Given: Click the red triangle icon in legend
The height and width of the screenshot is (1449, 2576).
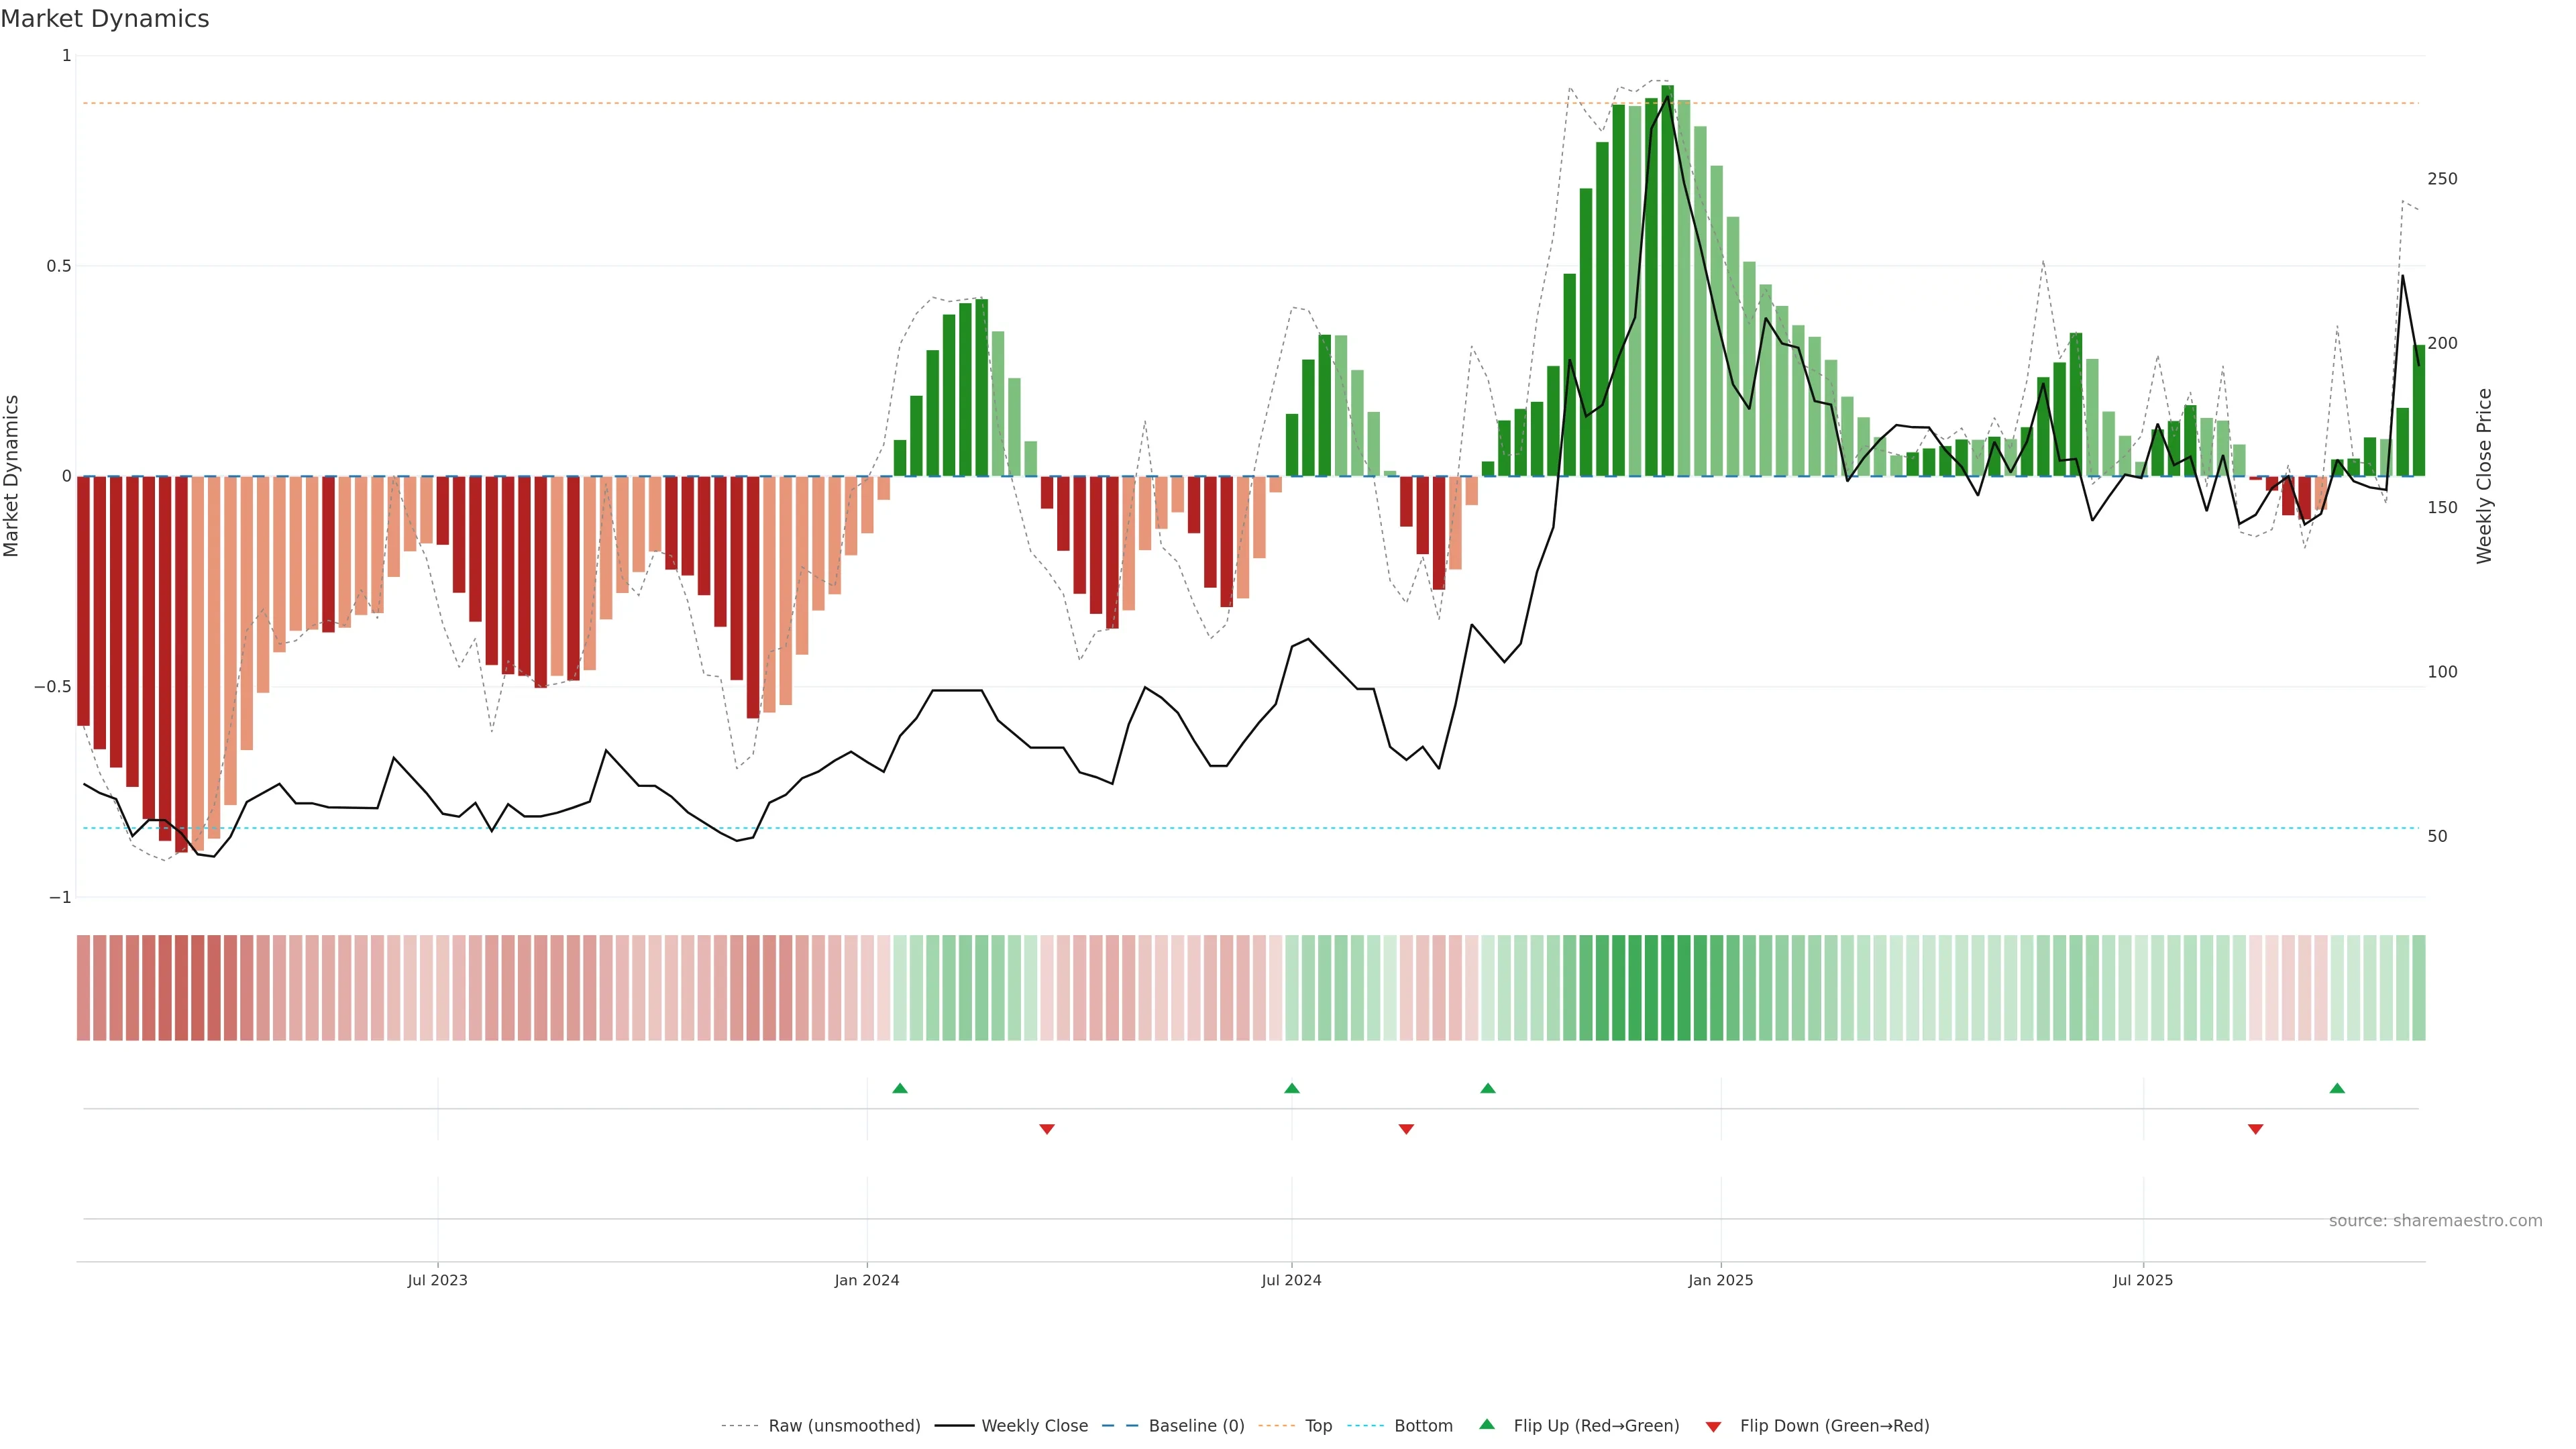Looking at the screenshot, I should (x=1713, y=1426).
